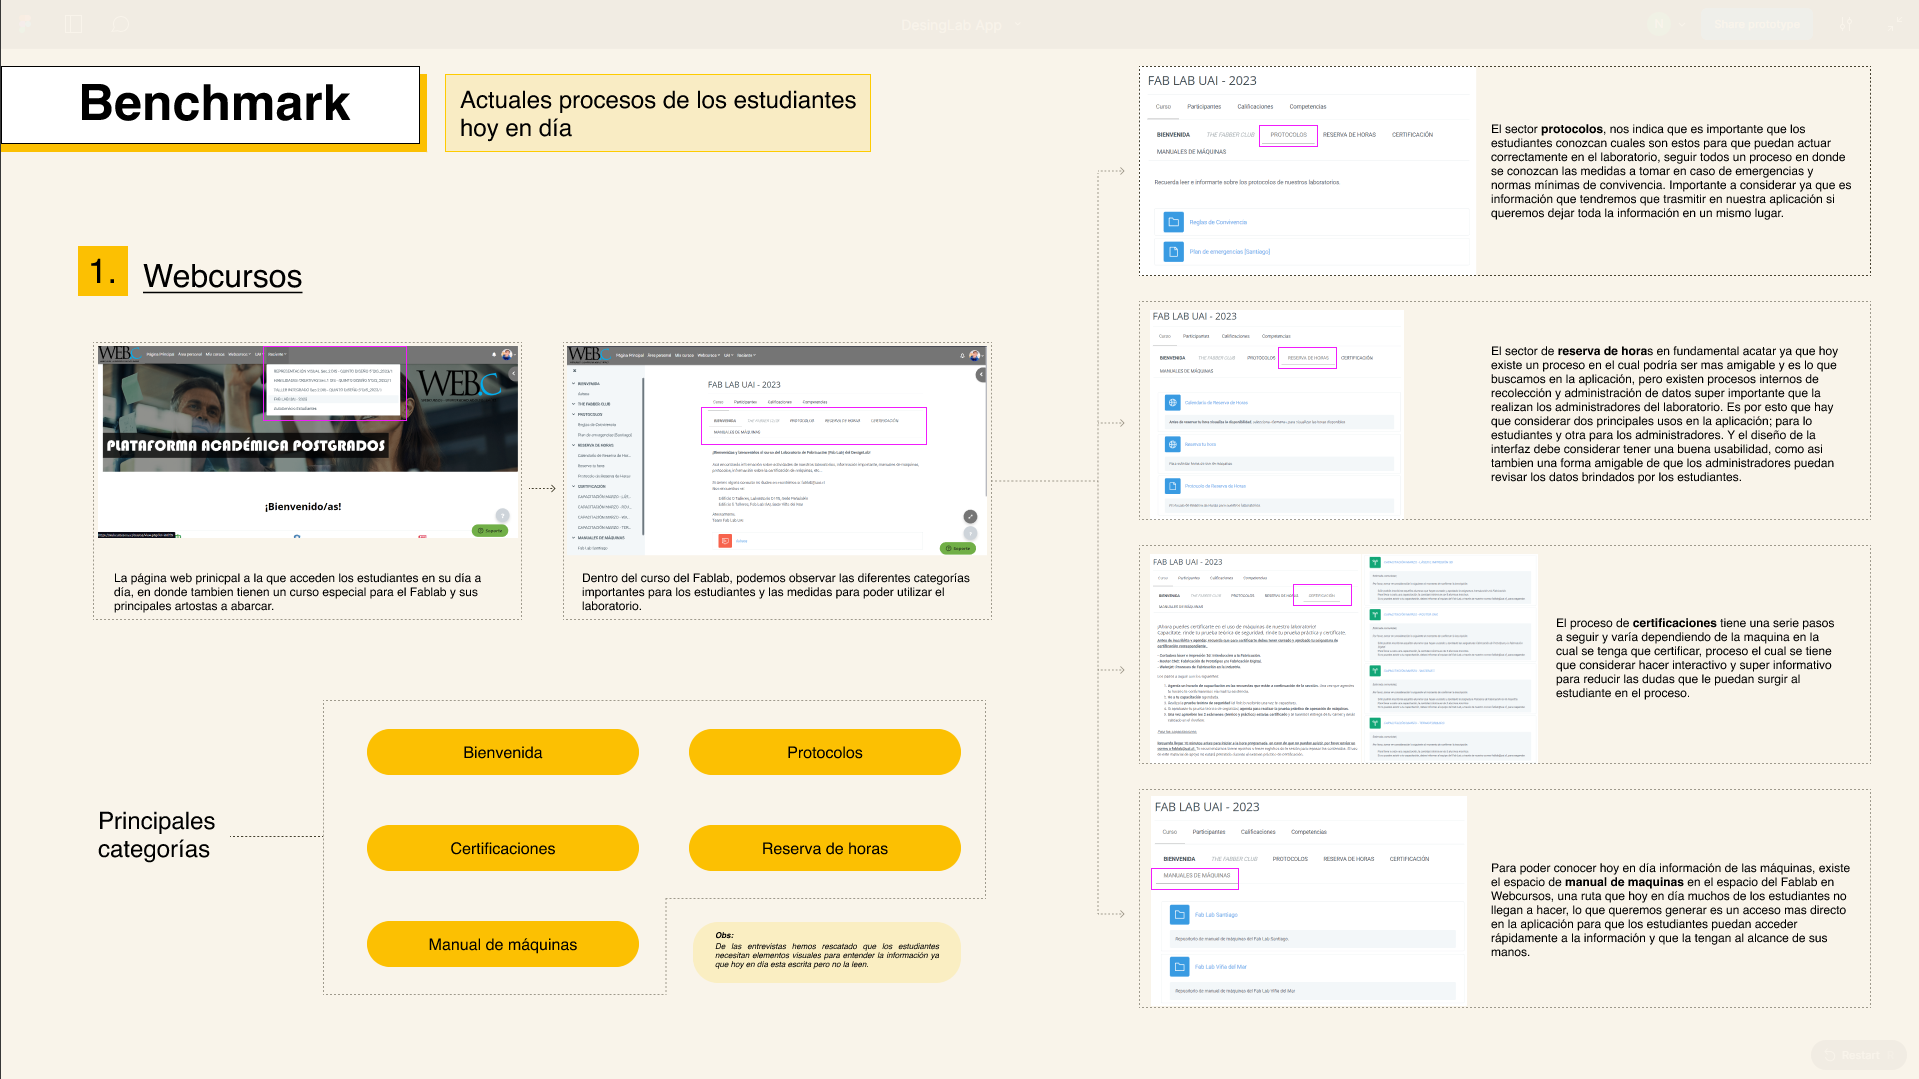Open the comments bubble icon in top bar
The image size is (1919, 1079).
121,24
